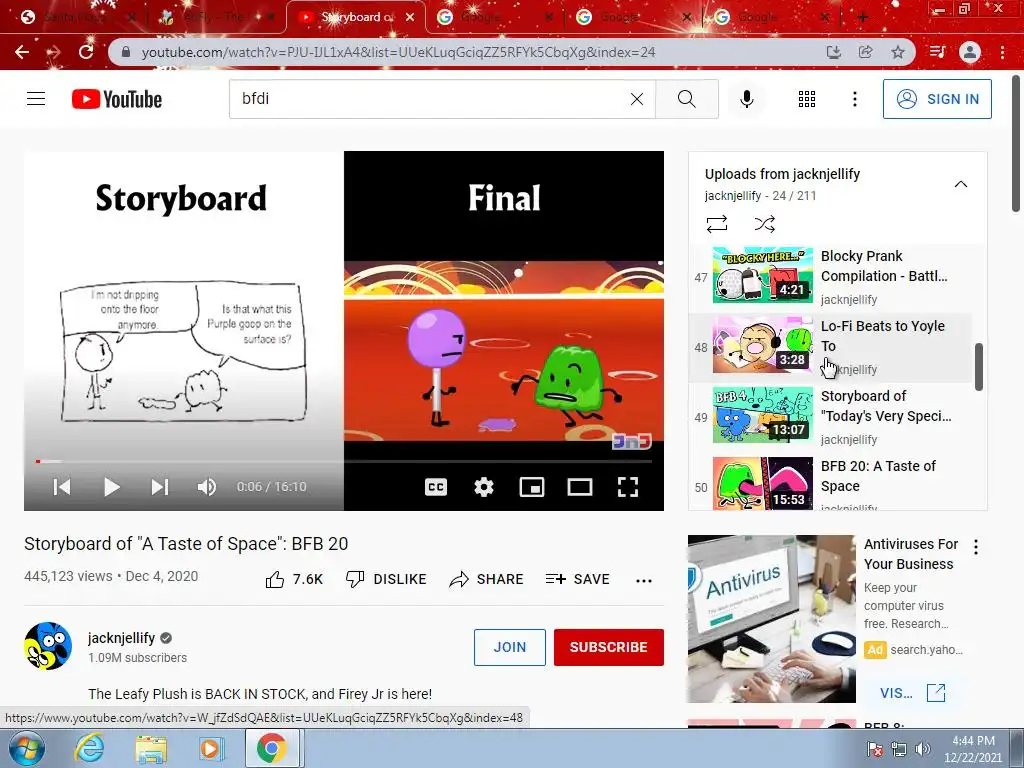Toggle theater mode in the player

point(580,487)
